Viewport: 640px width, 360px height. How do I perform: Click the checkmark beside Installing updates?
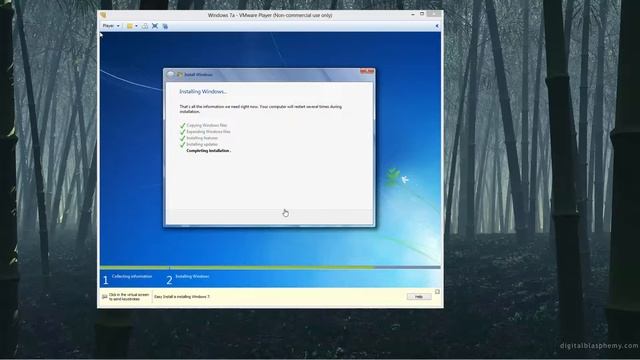(x=182, y=144)
